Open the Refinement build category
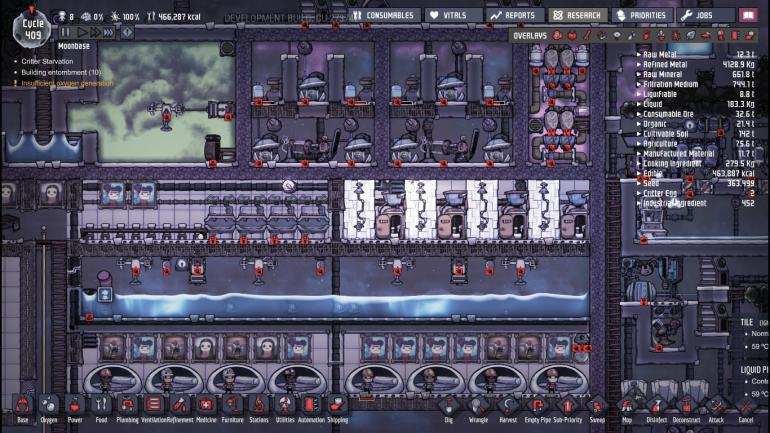The height and width of the screenshot is (433, 770). pos(180,408)
